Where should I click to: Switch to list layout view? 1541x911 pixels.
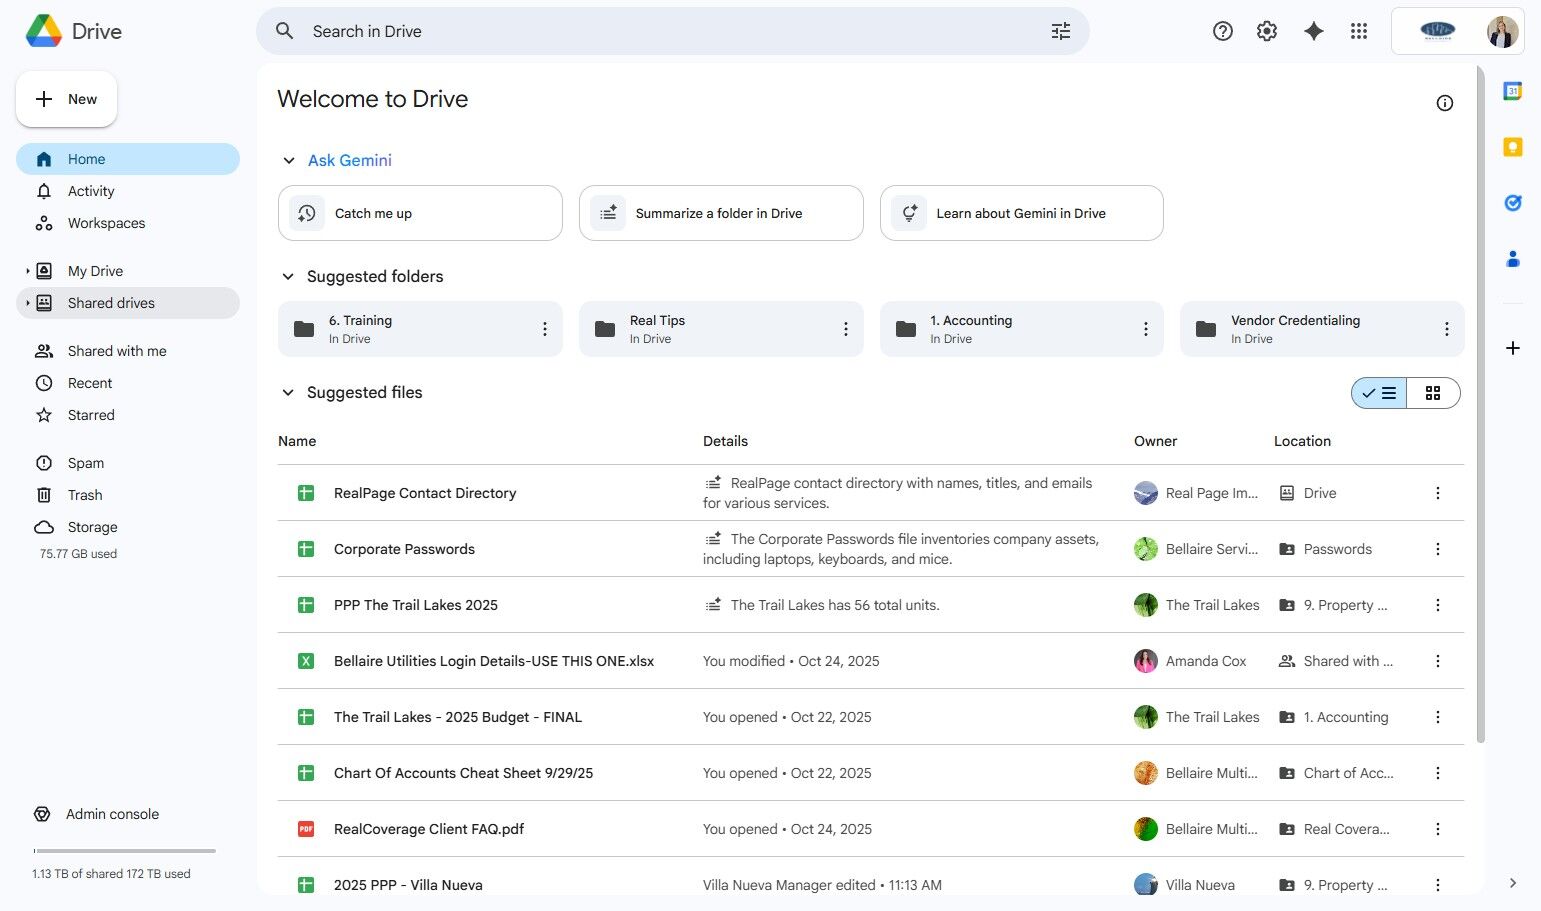point(1379,393)
